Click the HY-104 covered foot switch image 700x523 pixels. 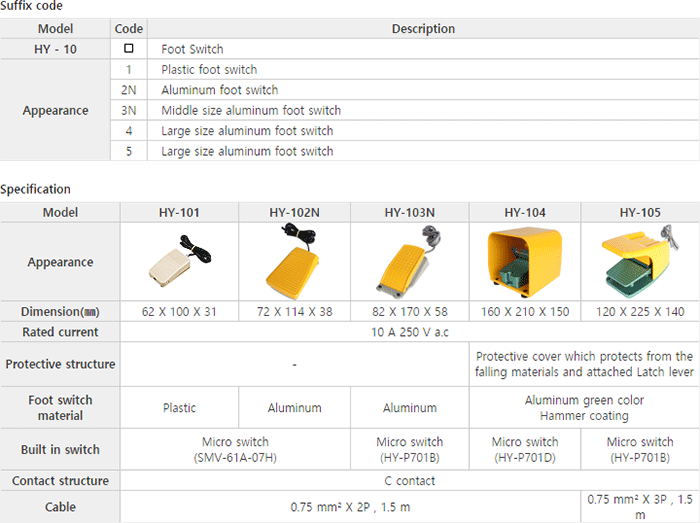(x=524, y=262)
